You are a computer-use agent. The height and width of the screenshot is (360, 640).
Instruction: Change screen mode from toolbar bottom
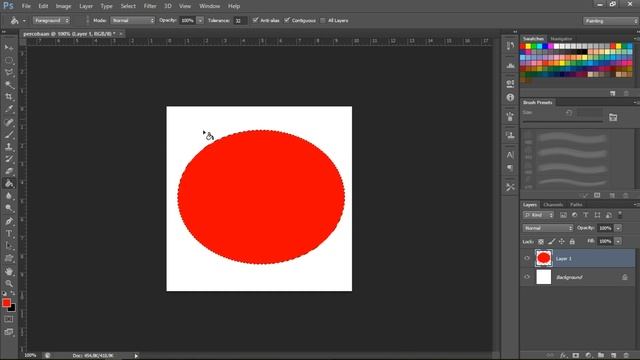coord(9,332)
